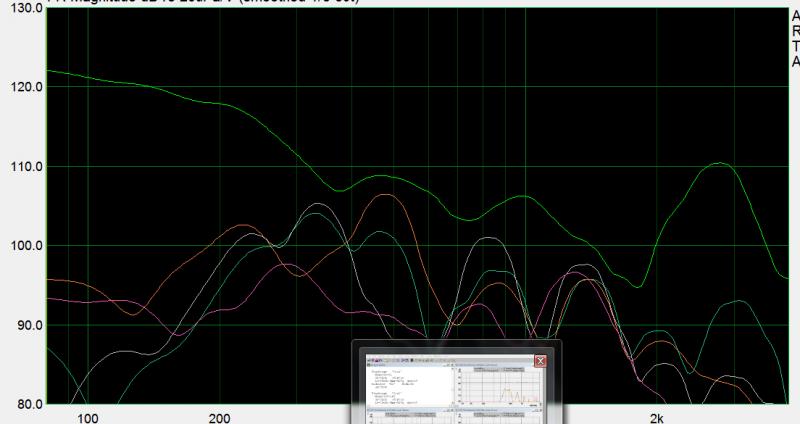The width and height of the screenshot is (800, 424).
Task: Click the graph title text above the plot
Action: (200, 2)
